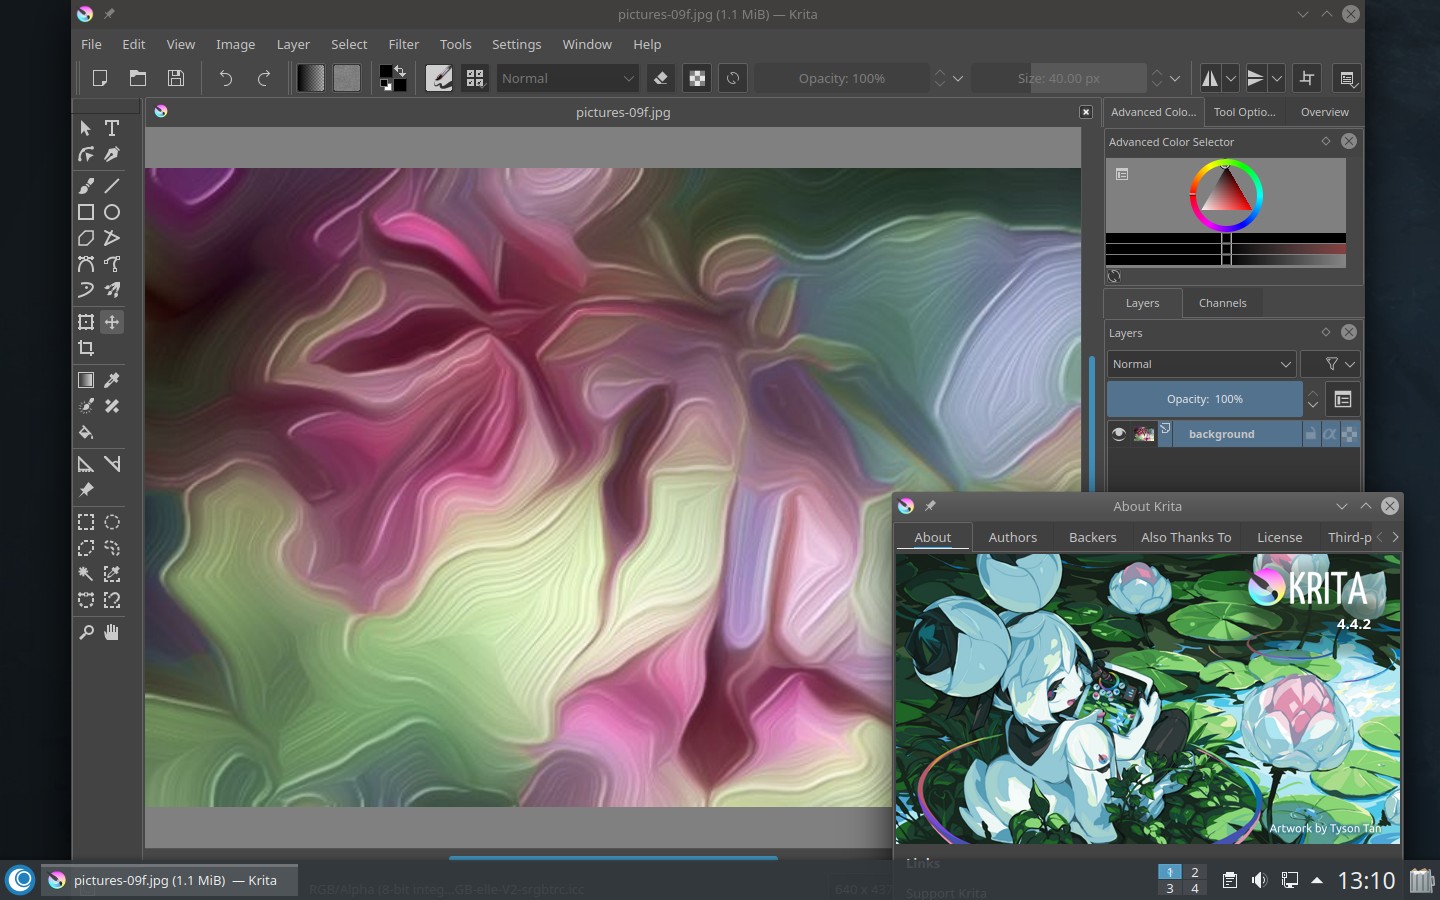Click the Save document icon
Viewport: 1440px width, 900px height.
click(x=176, y=78)
